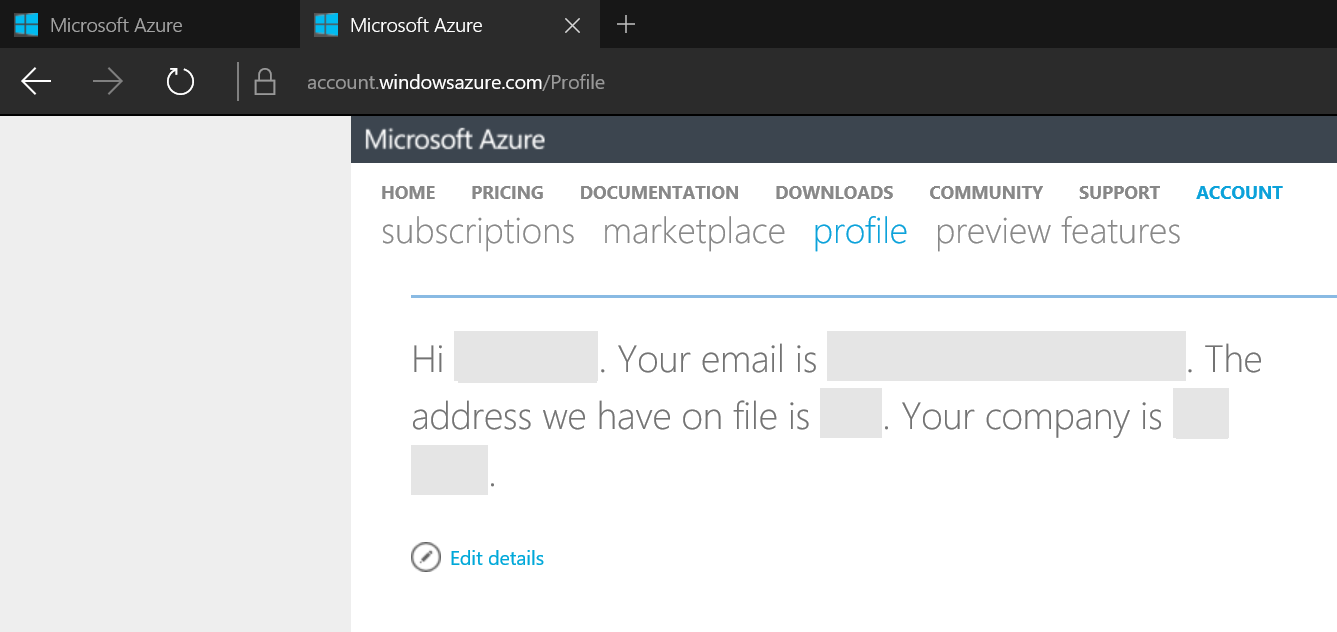Click the browser forward arrow

107,82
